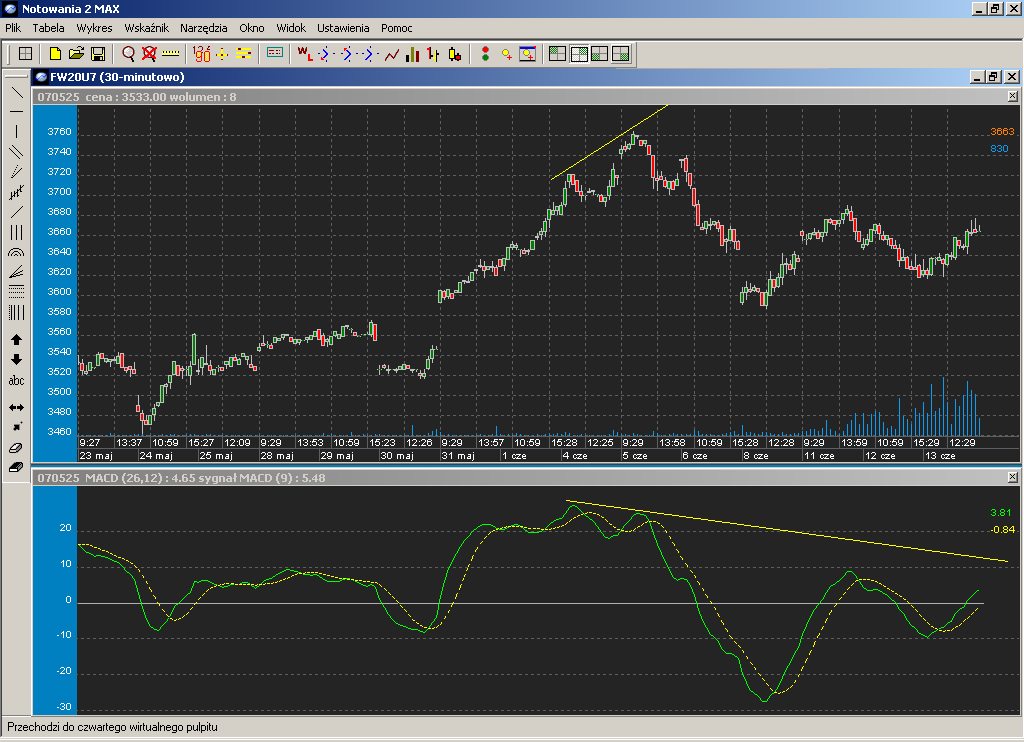Select the eraser tool in left sidebar

coord(16,448)
